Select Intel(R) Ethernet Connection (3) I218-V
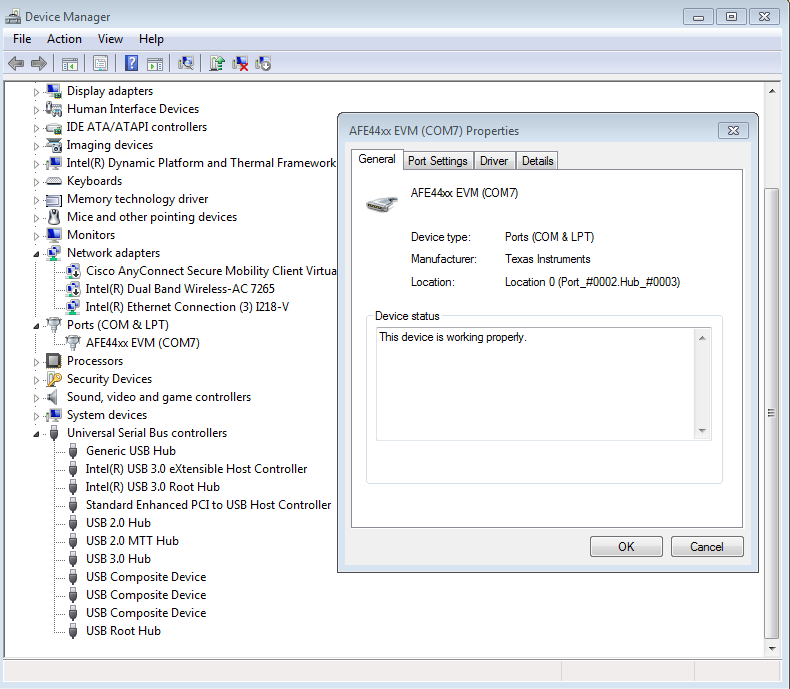 pos(187,307)
